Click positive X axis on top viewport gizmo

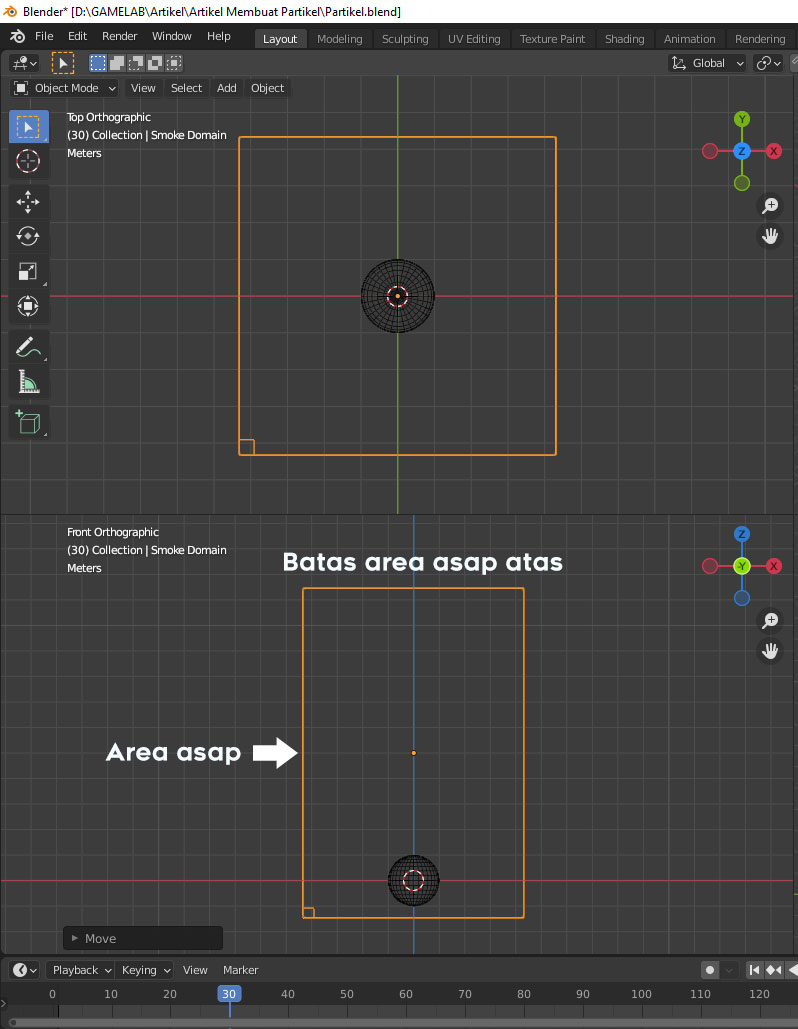tap(774, 151)
